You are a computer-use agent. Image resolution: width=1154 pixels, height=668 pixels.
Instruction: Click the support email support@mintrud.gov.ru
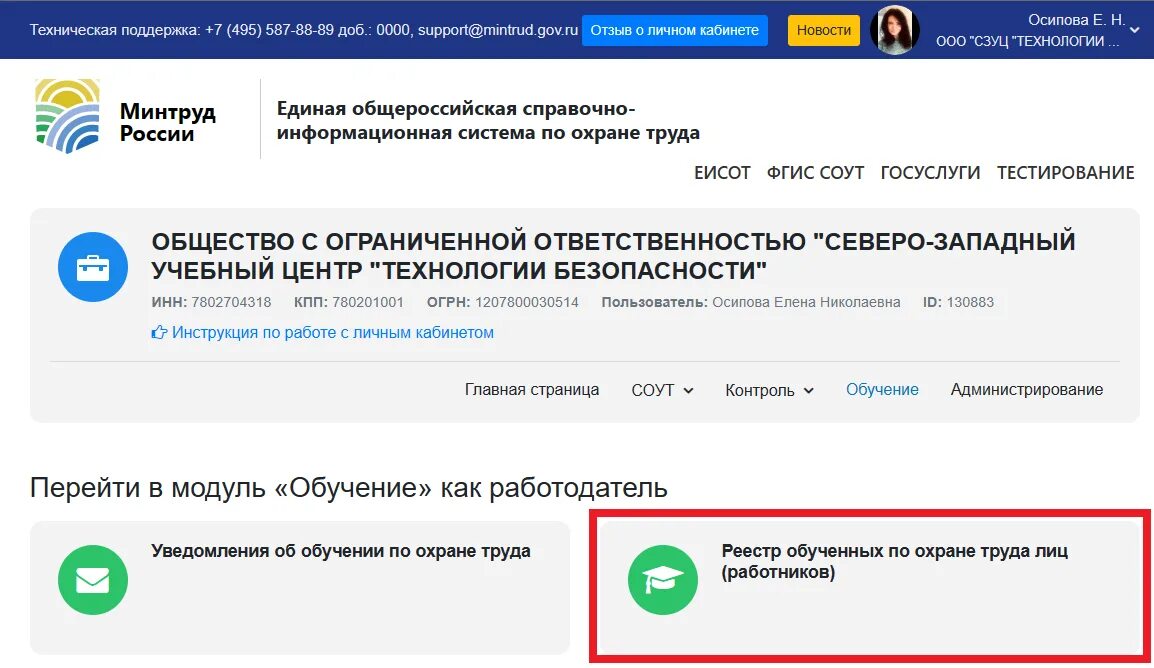498,30
